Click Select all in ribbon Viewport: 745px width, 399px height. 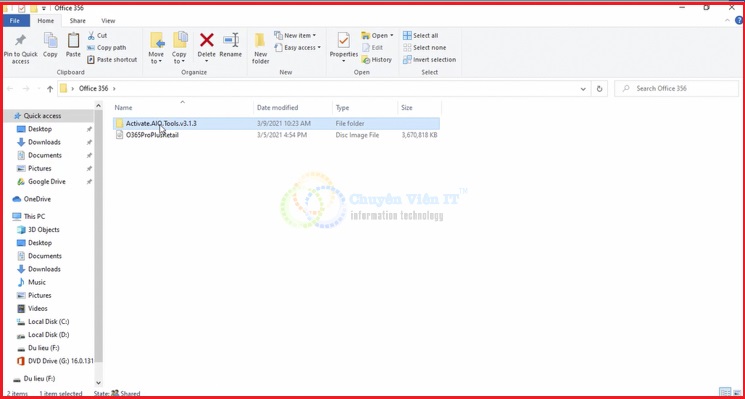pyautogui.click(x=420, y=36)
